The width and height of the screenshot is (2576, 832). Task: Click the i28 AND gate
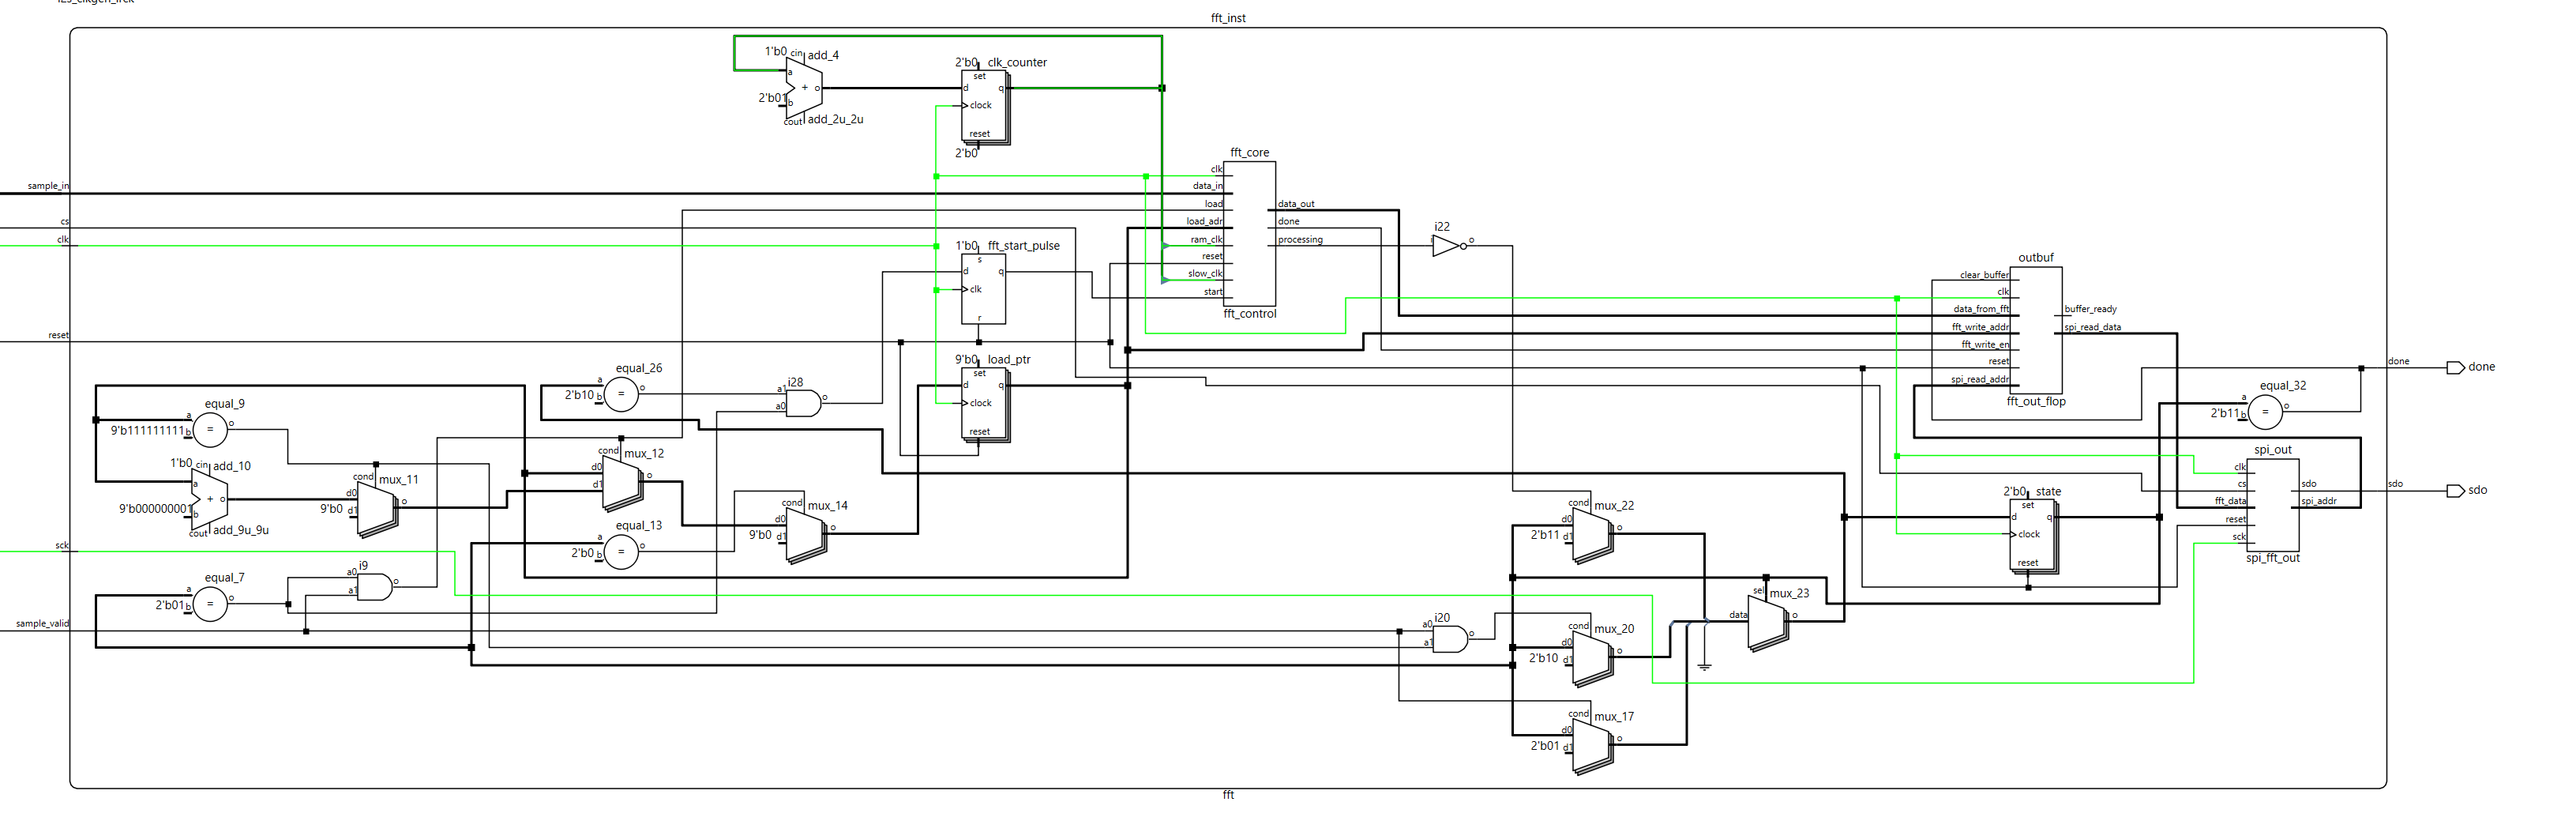802,403
